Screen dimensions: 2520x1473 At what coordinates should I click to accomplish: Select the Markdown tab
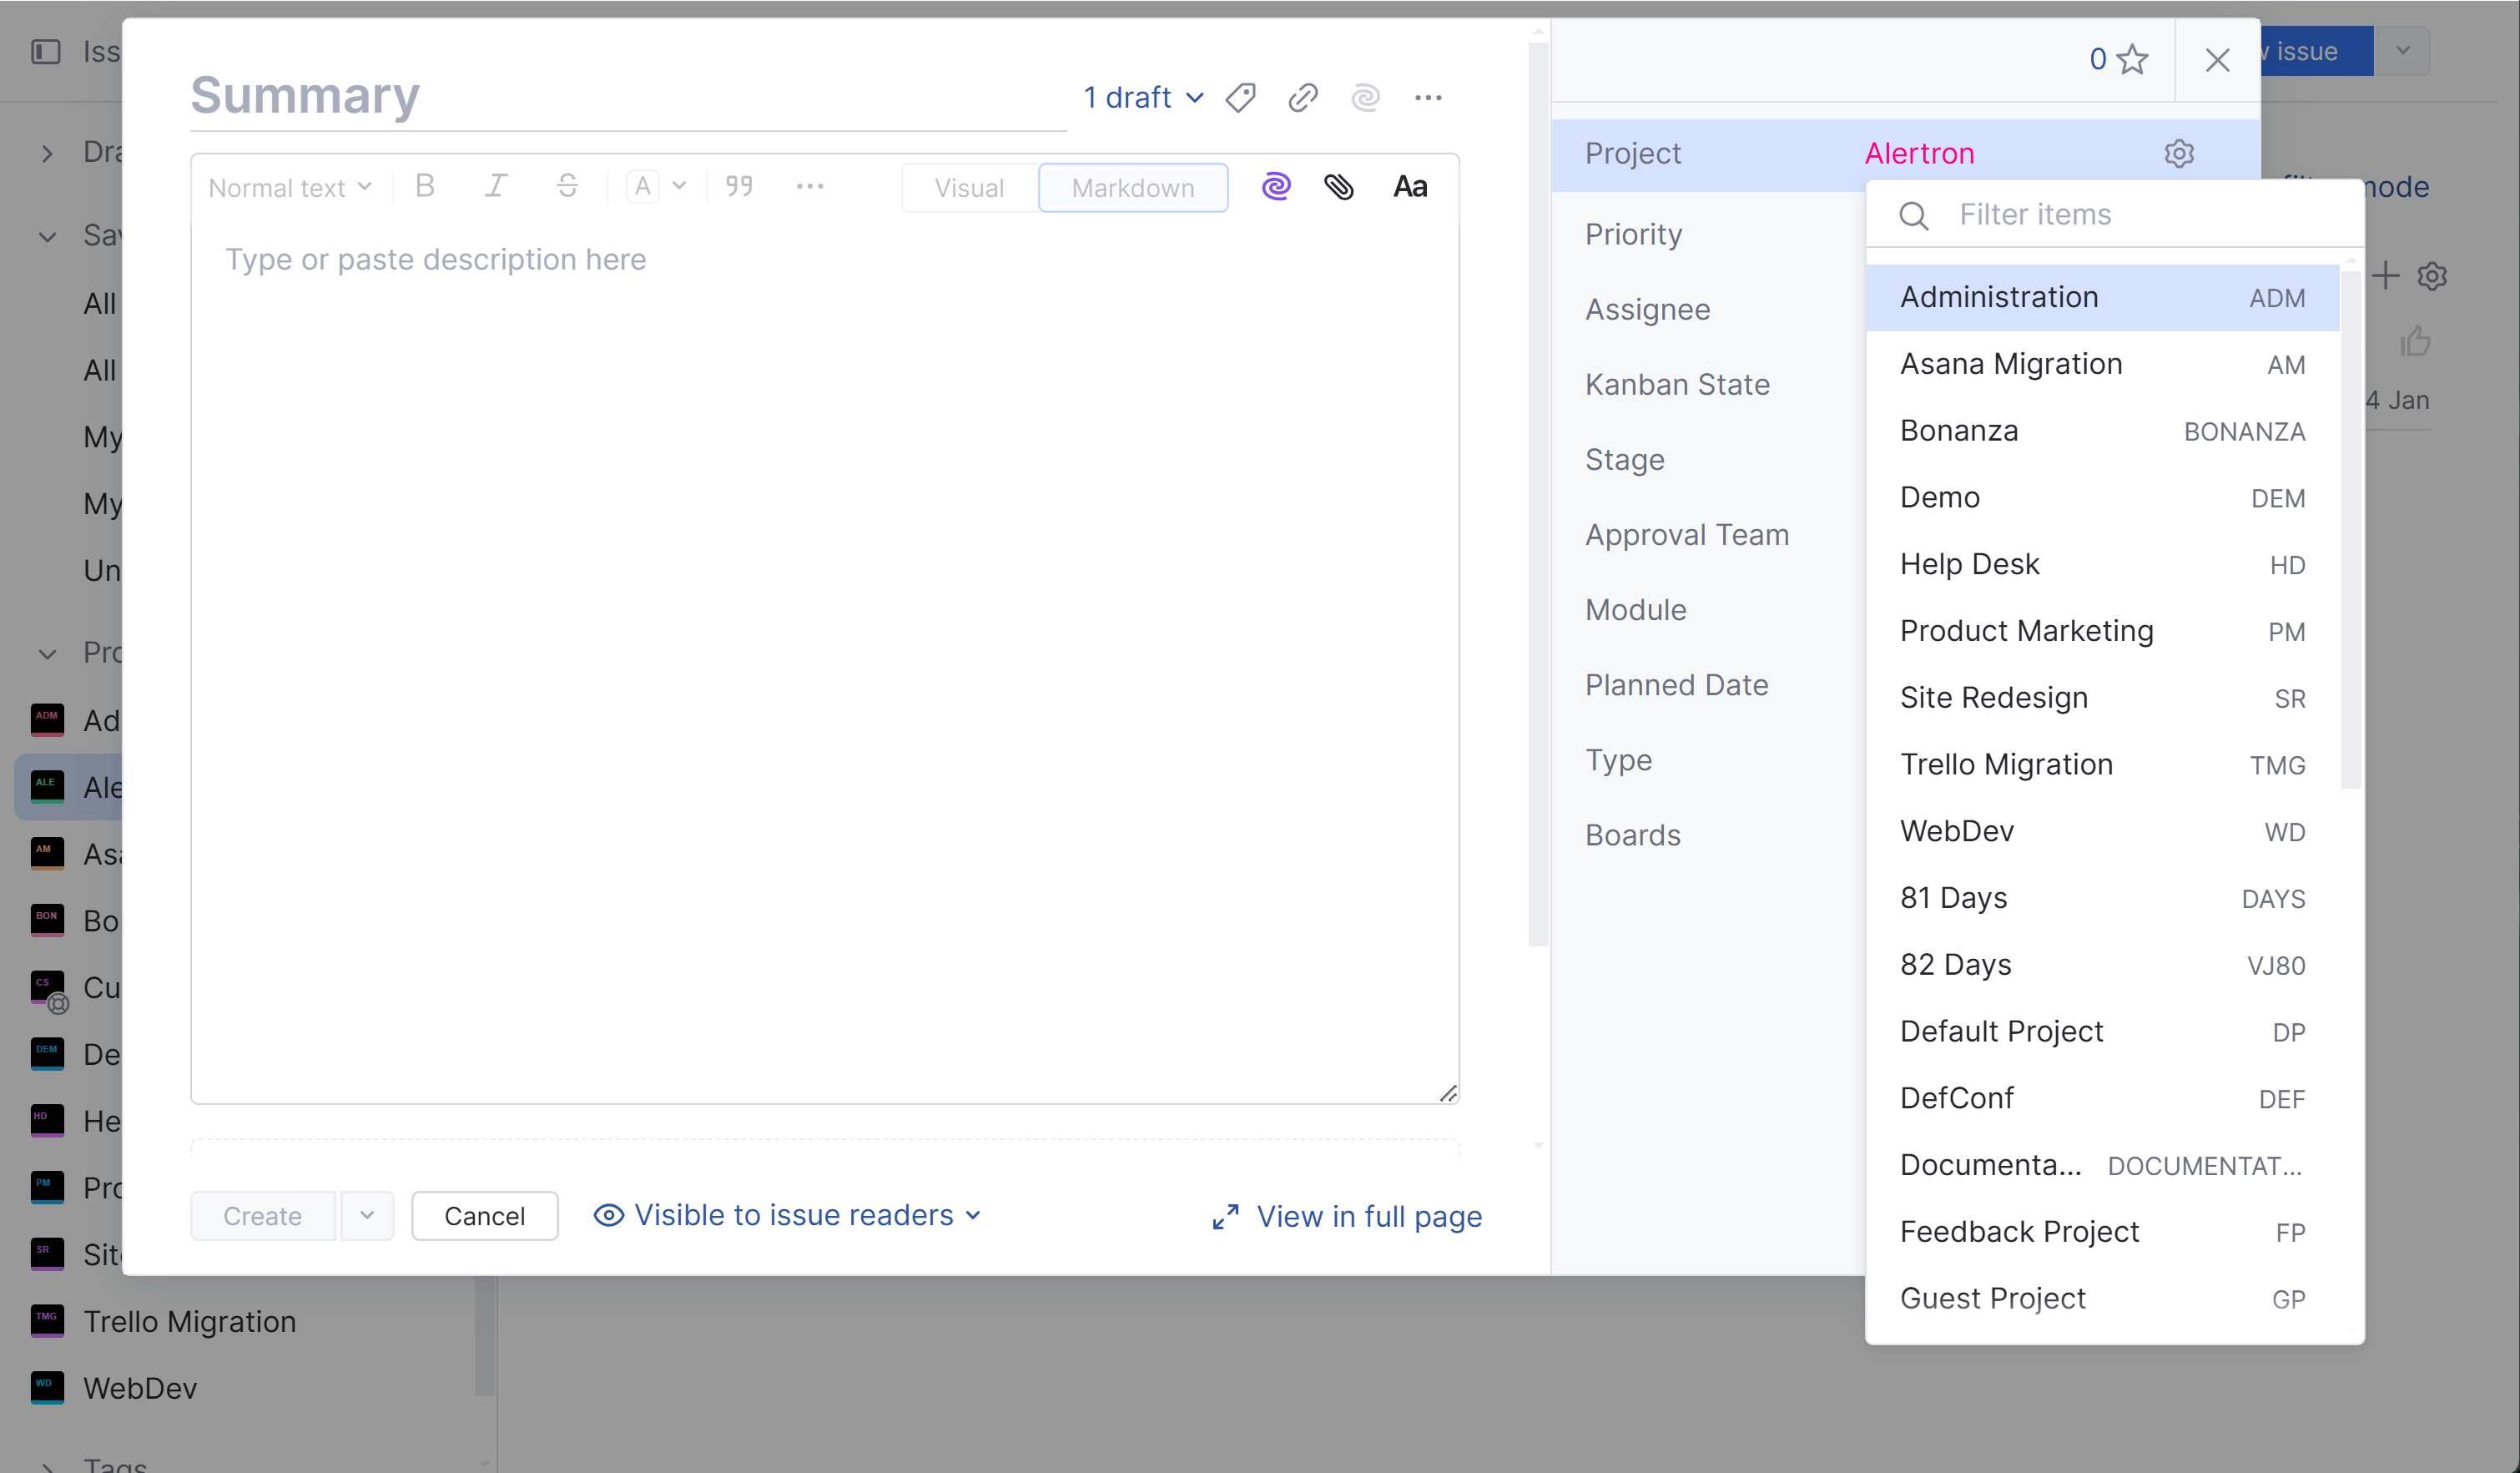pos(1133,187)
